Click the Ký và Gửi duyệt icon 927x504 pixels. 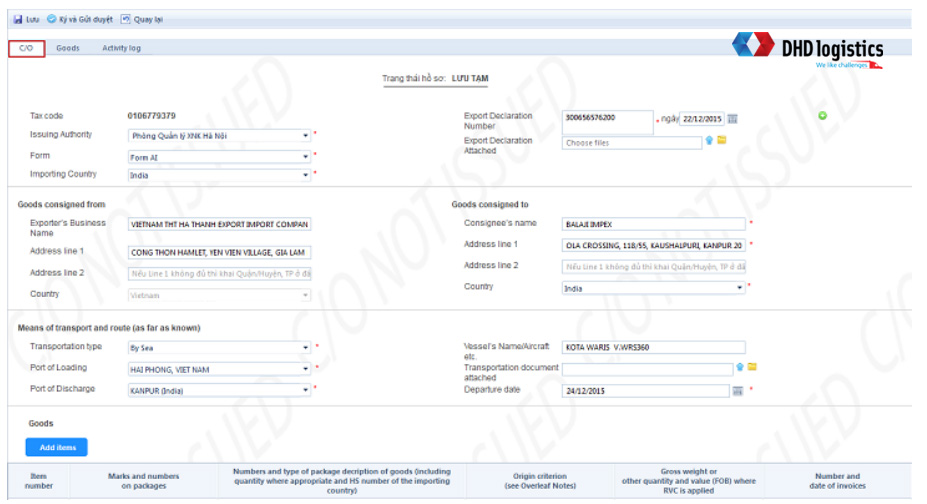click(x=52, y=19)
